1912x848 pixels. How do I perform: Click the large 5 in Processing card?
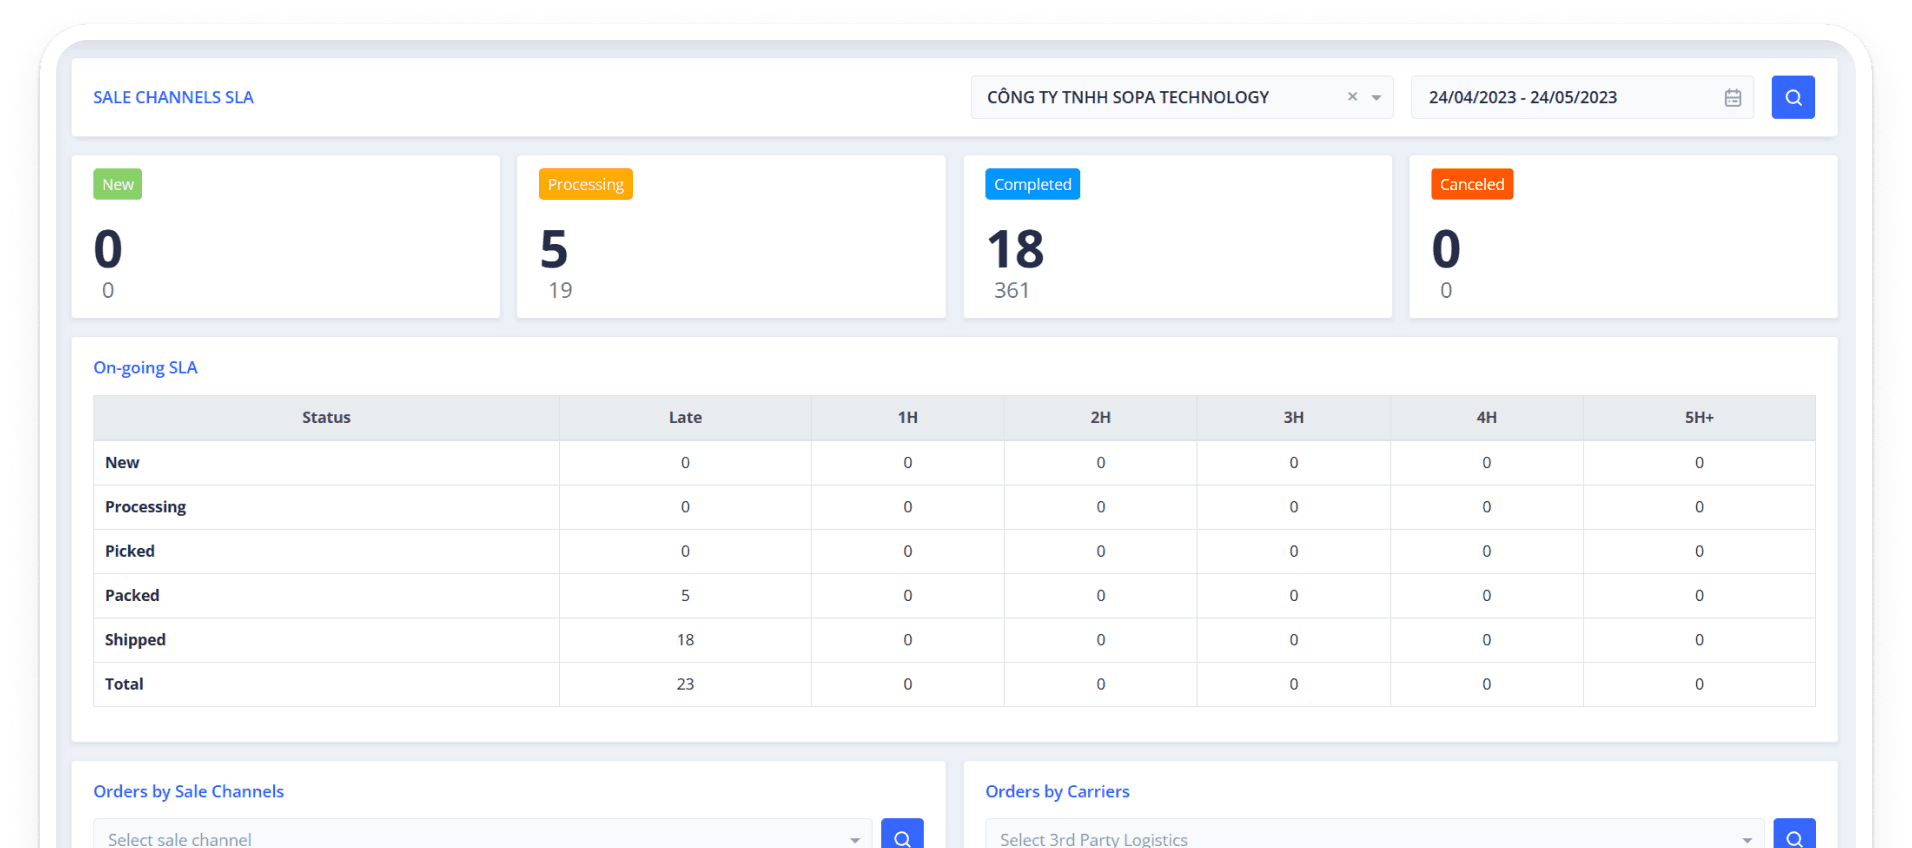(554, 249)
